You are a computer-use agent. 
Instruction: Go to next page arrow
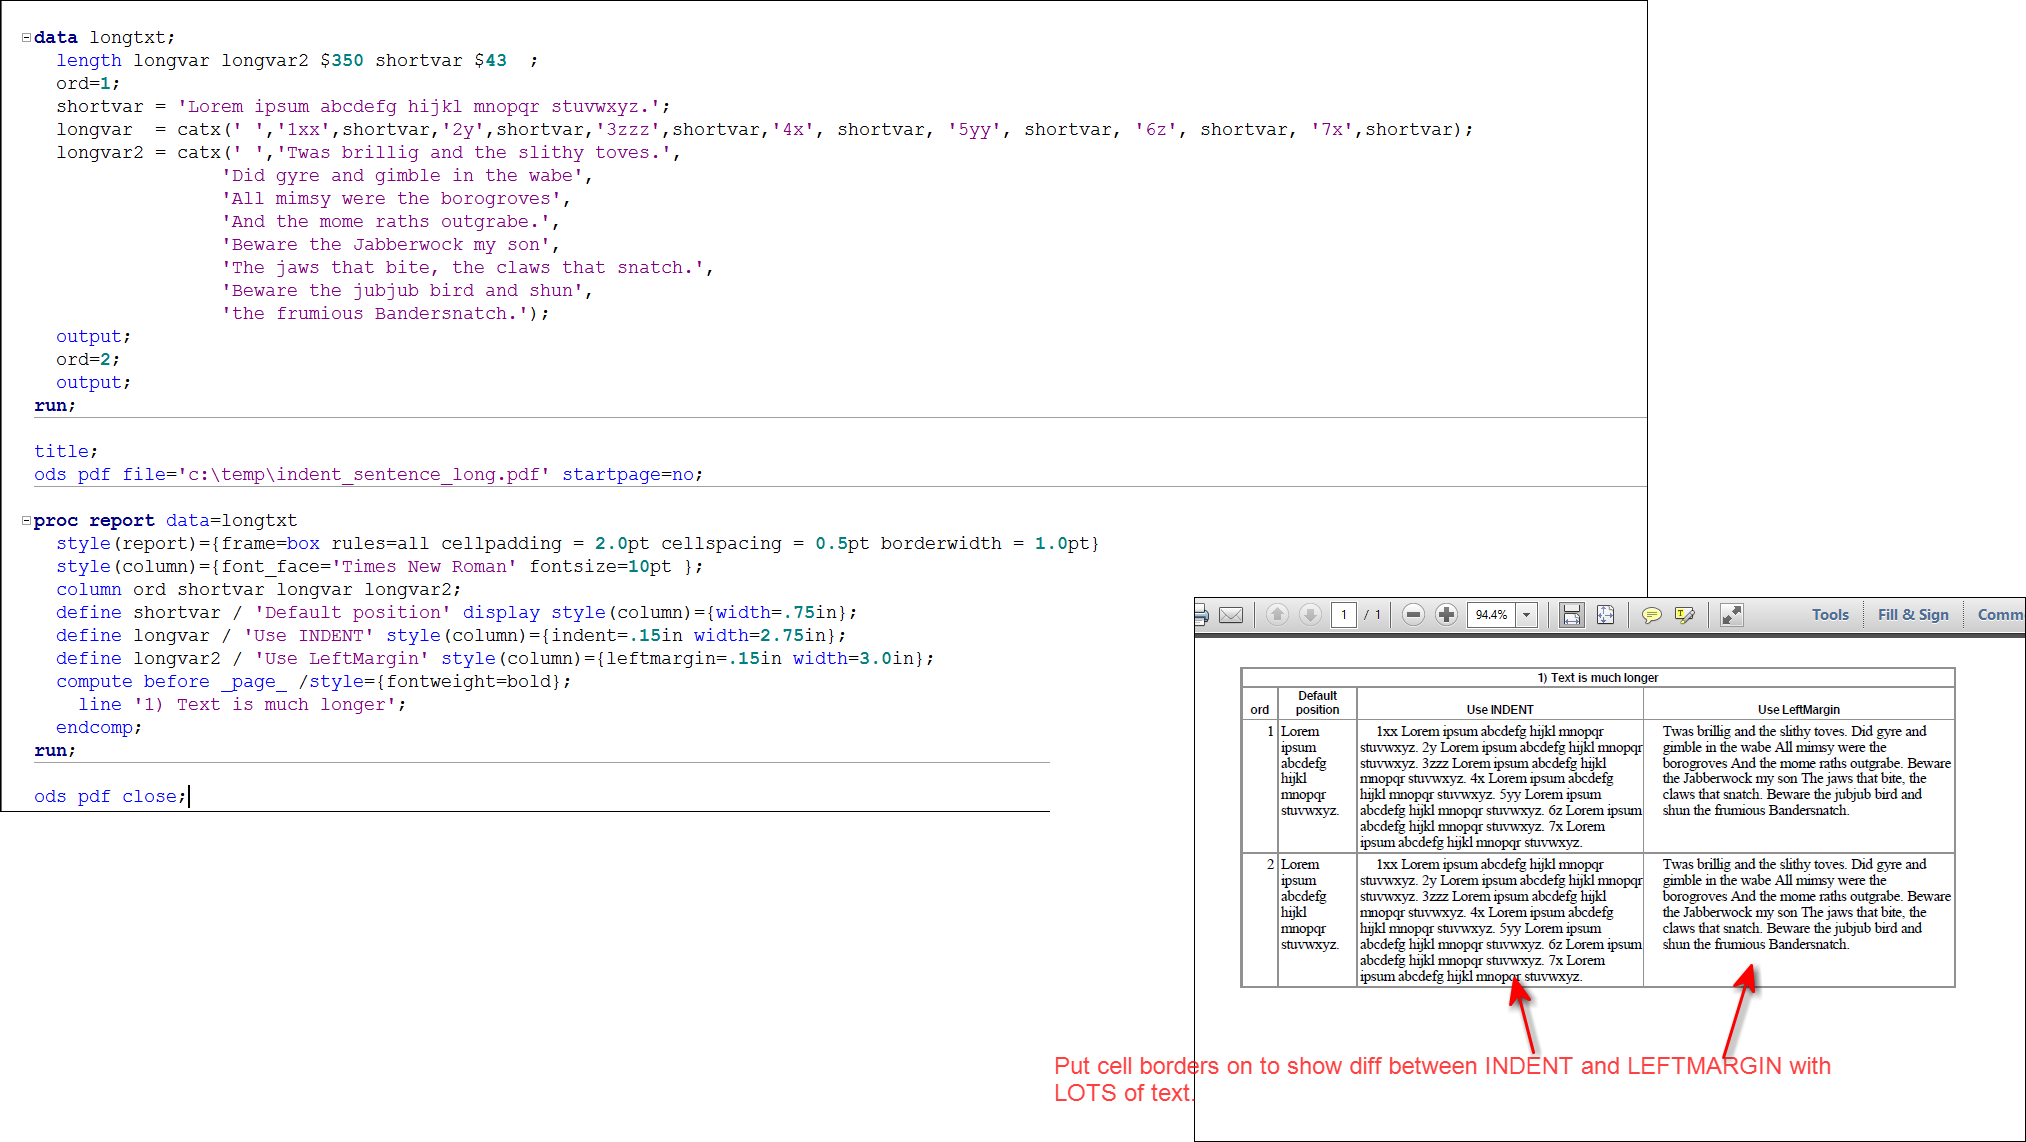pyautogui.click(x=1310, y=615)
